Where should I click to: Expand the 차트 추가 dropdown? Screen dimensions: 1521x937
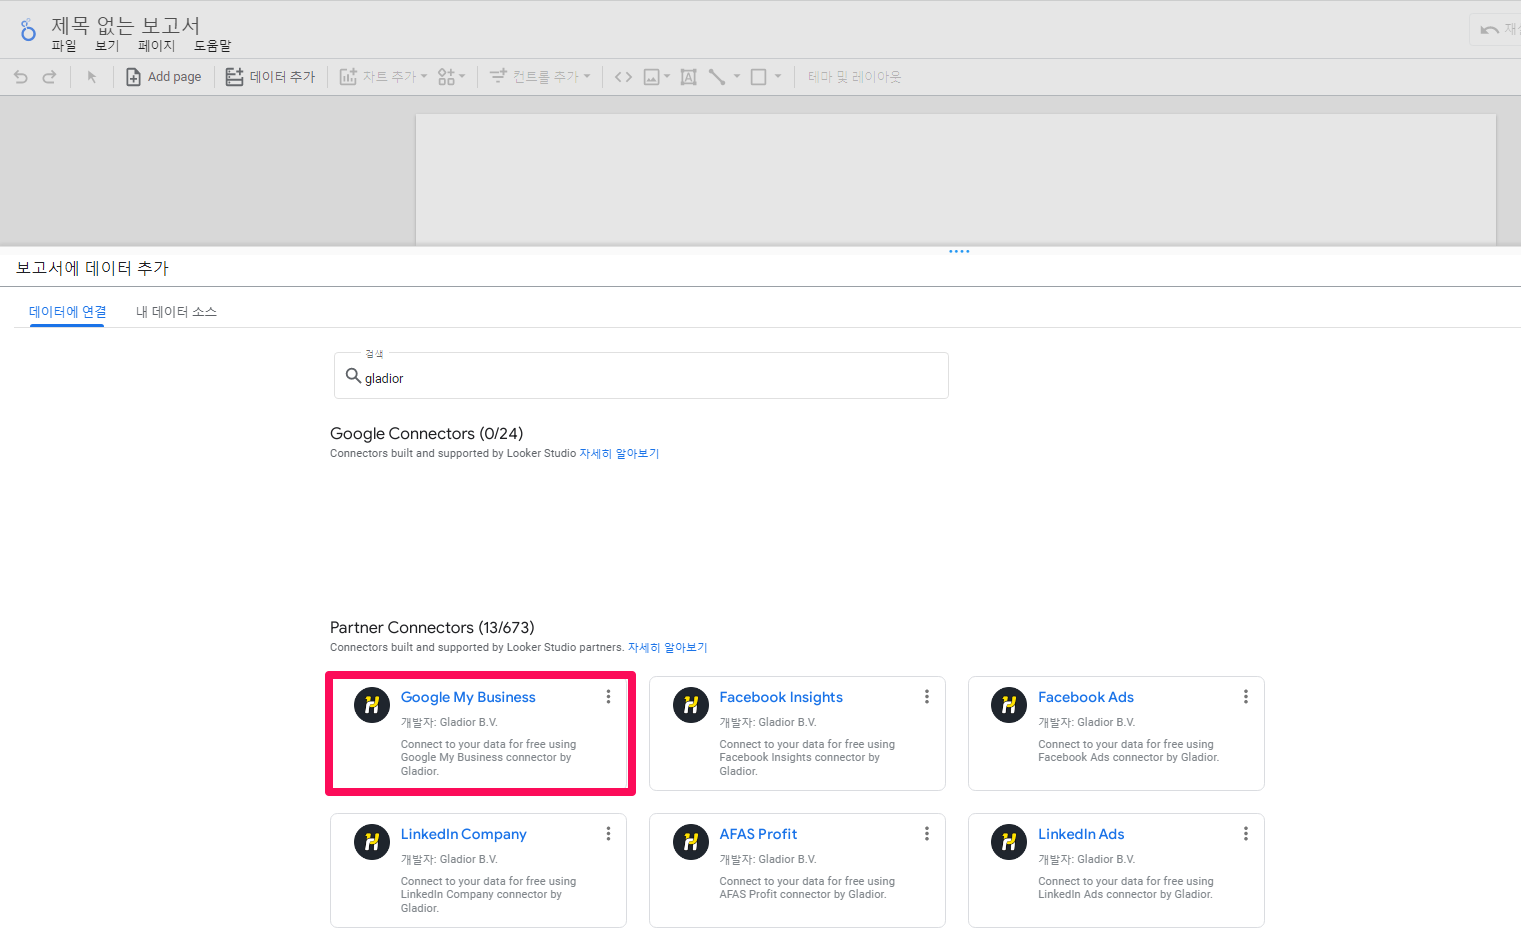pos(384,77)
